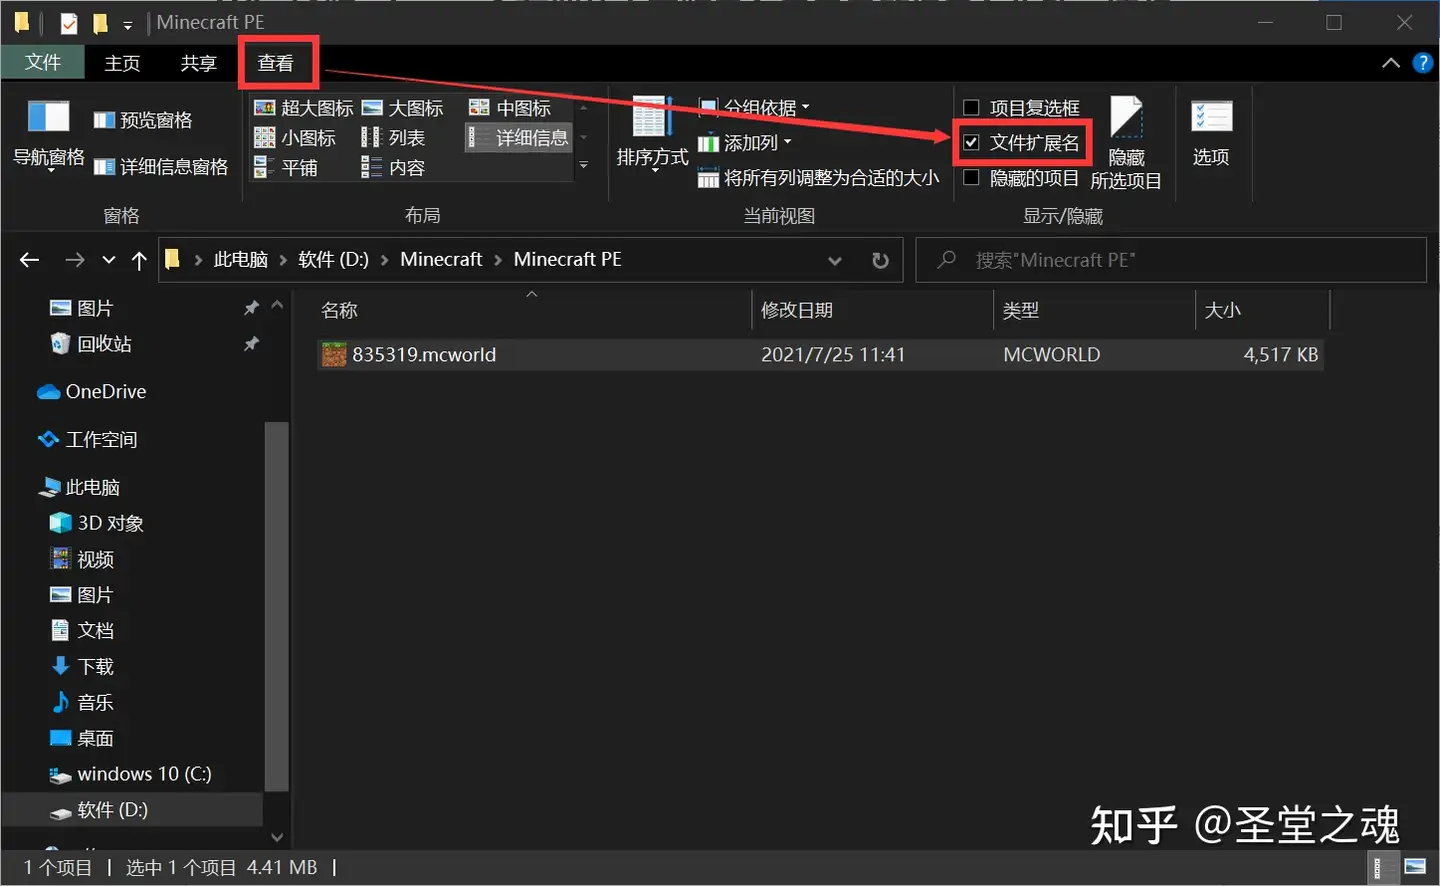Screen dimensions: 1440x886
Task: Open OneDrive in the sidebar
Action: (x=92, y=392)
